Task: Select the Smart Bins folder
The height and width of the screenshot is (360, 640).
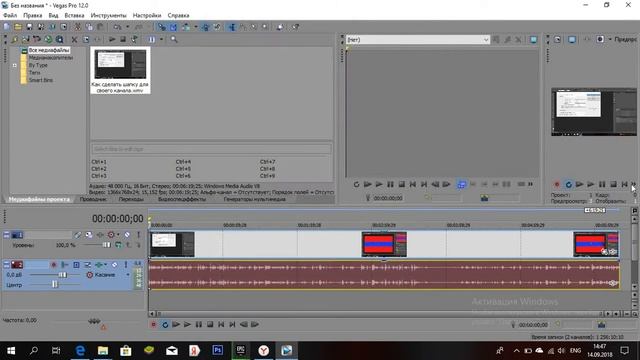Action: pyautogui.click(x=41, y=80)
